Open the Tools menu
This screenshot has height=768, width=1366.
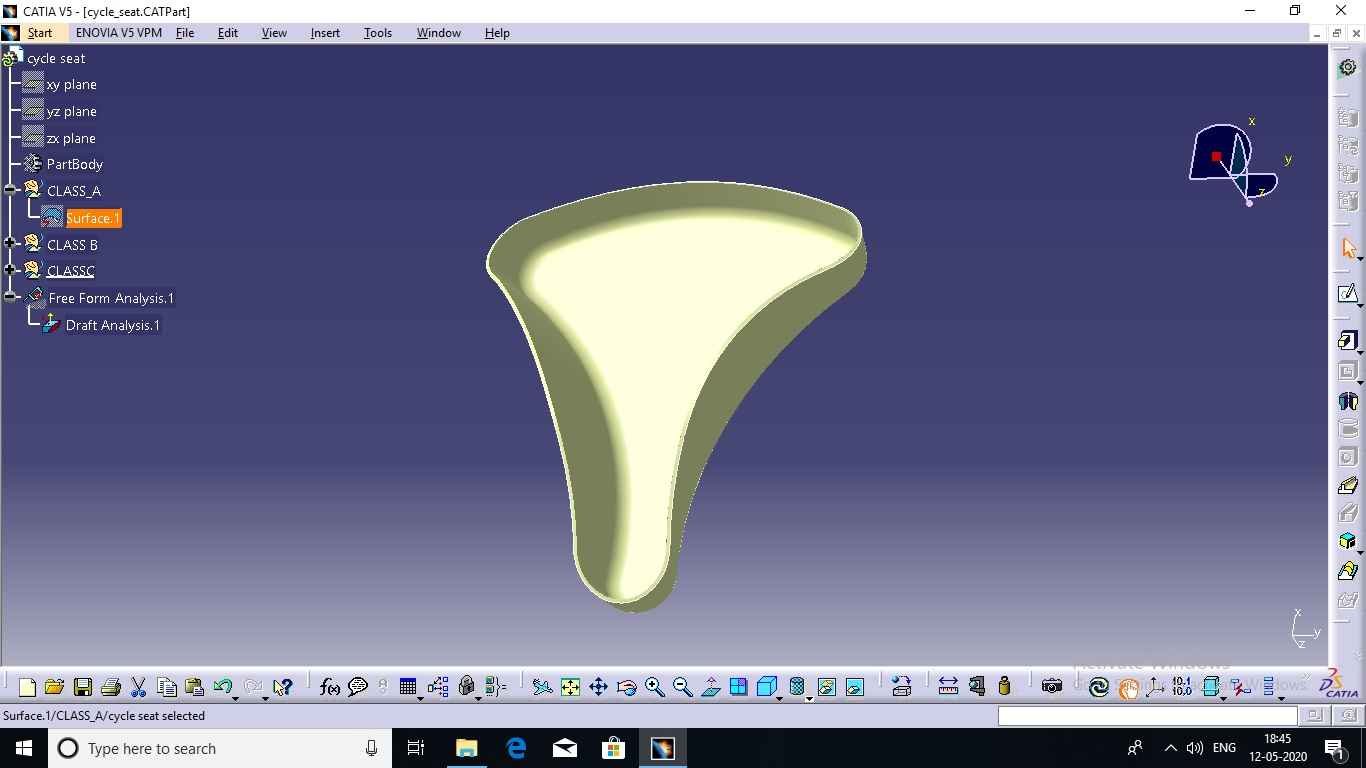click(x=377, y=33)
